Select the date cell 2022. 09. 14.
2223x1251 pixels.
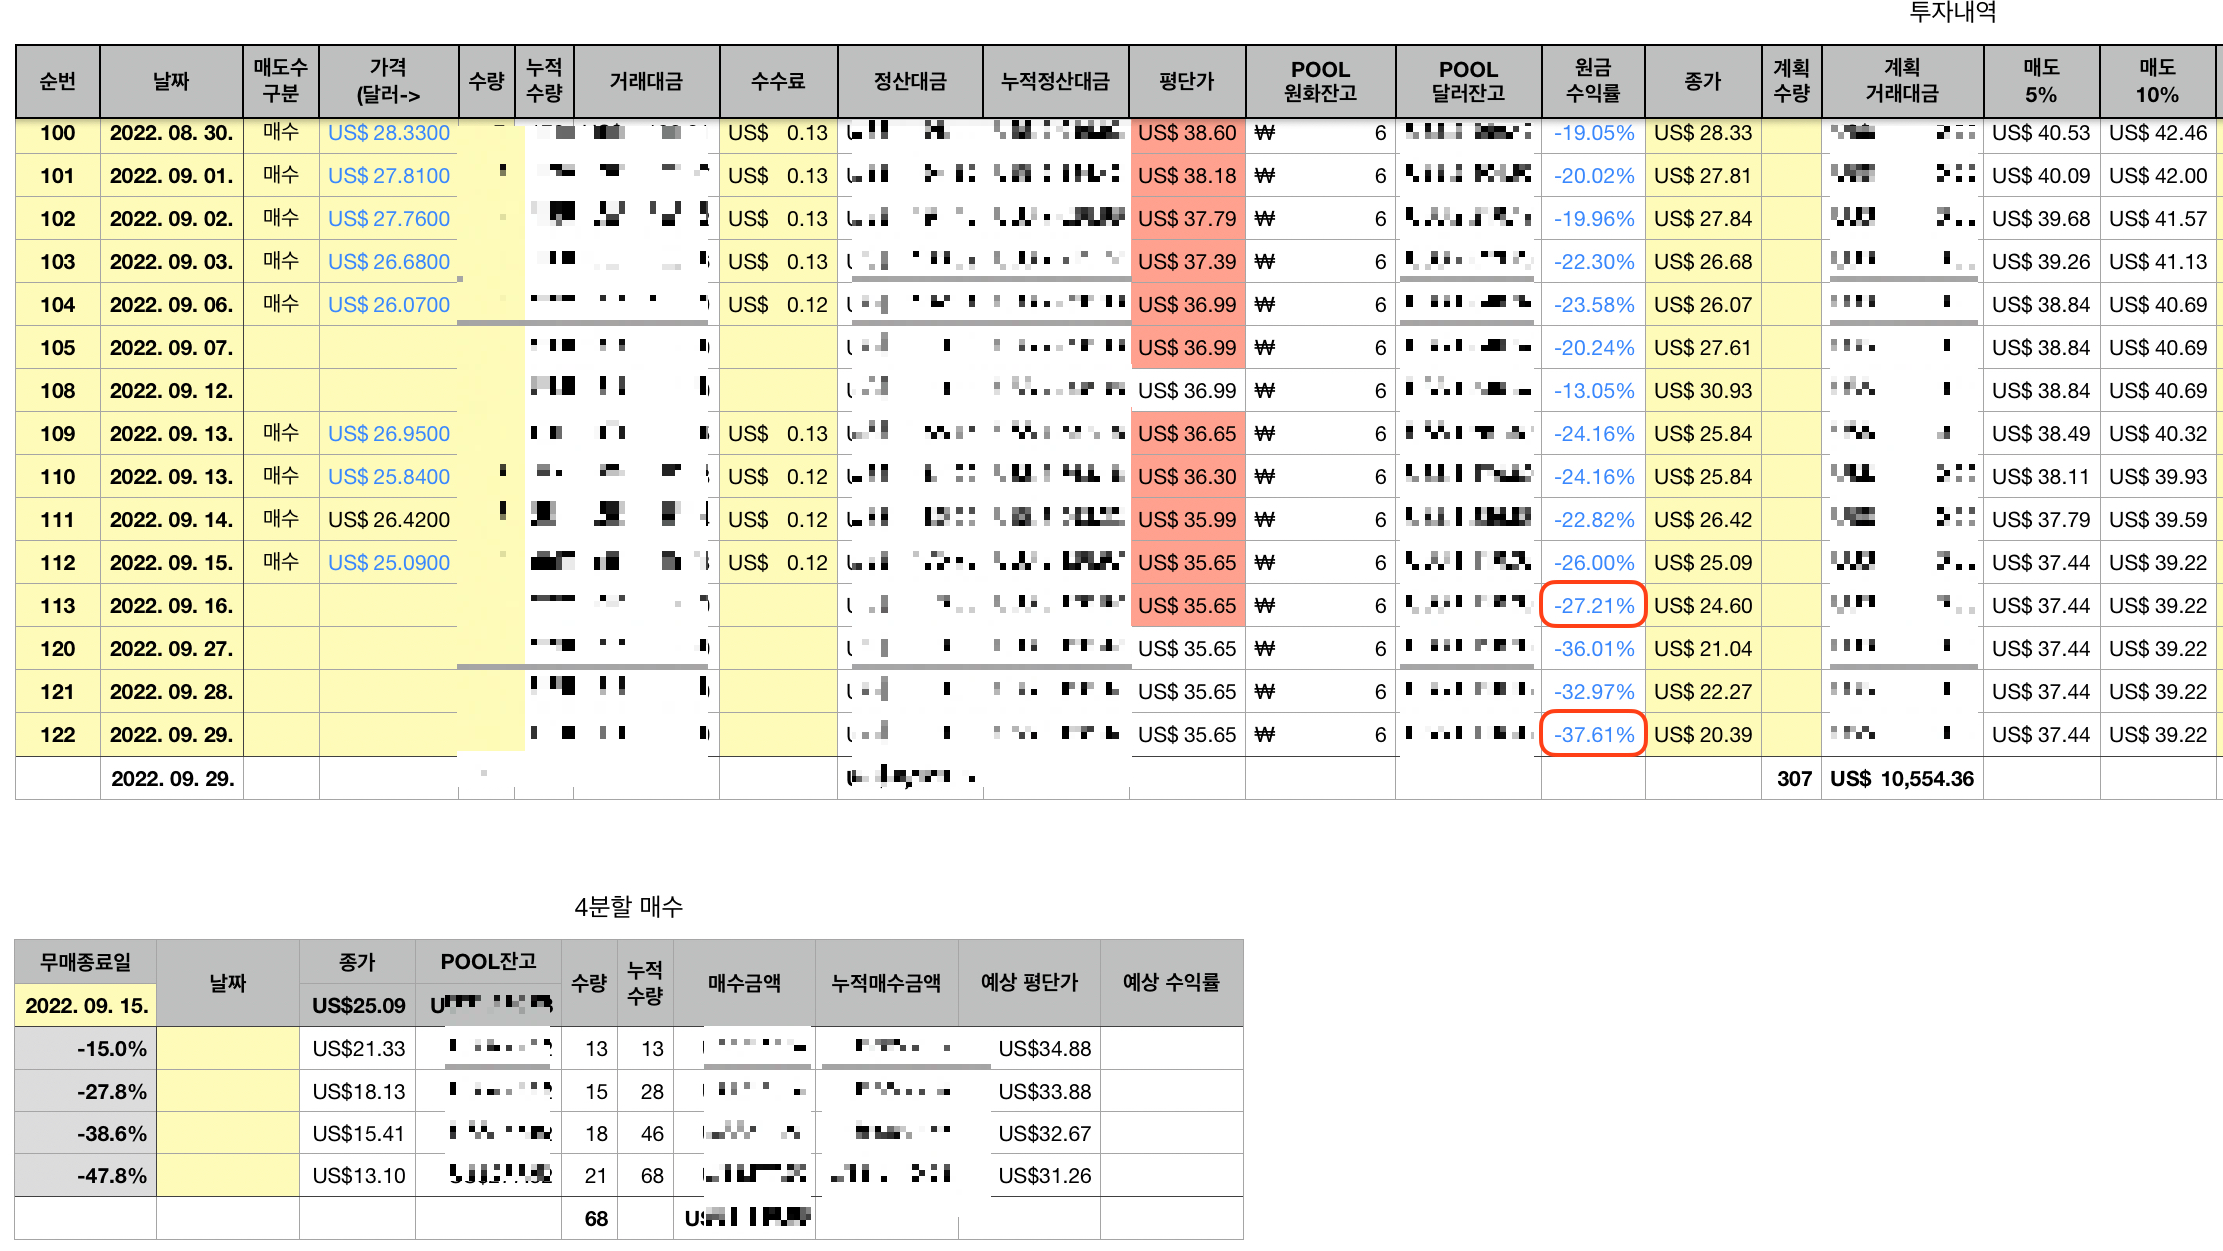click(x=171, y=520)
